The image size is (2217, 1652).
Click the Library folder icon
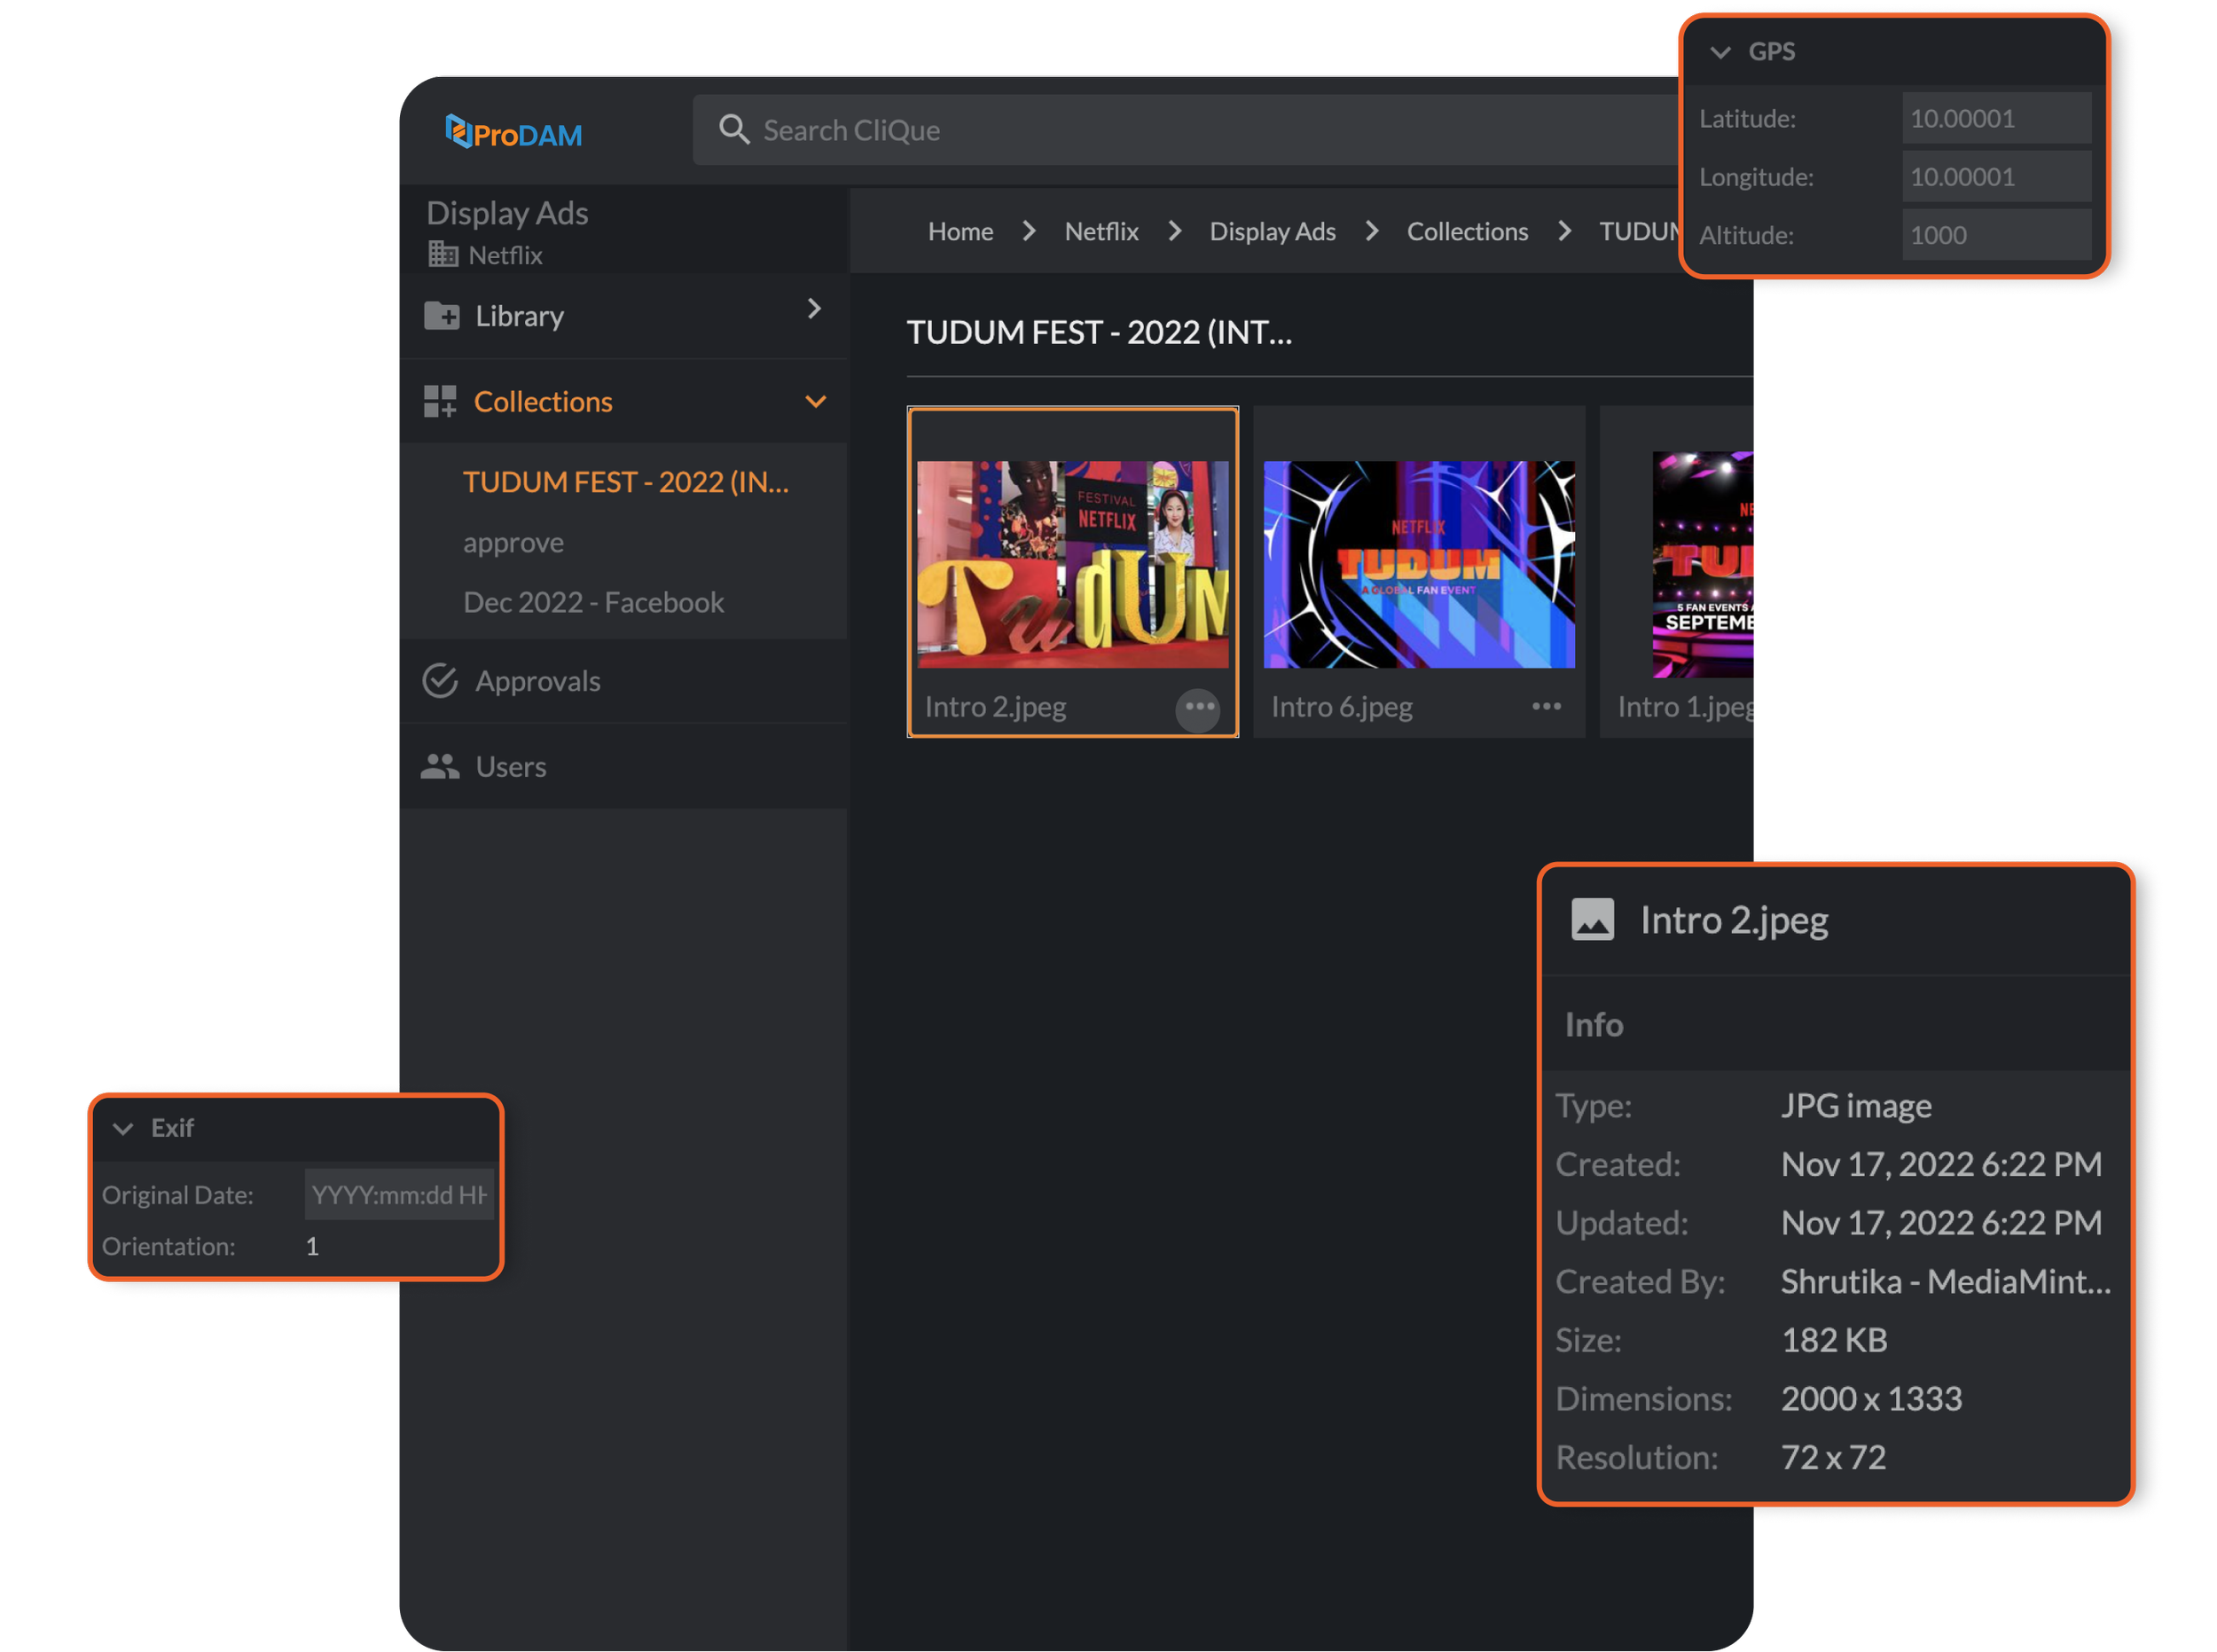click(441, 316)
